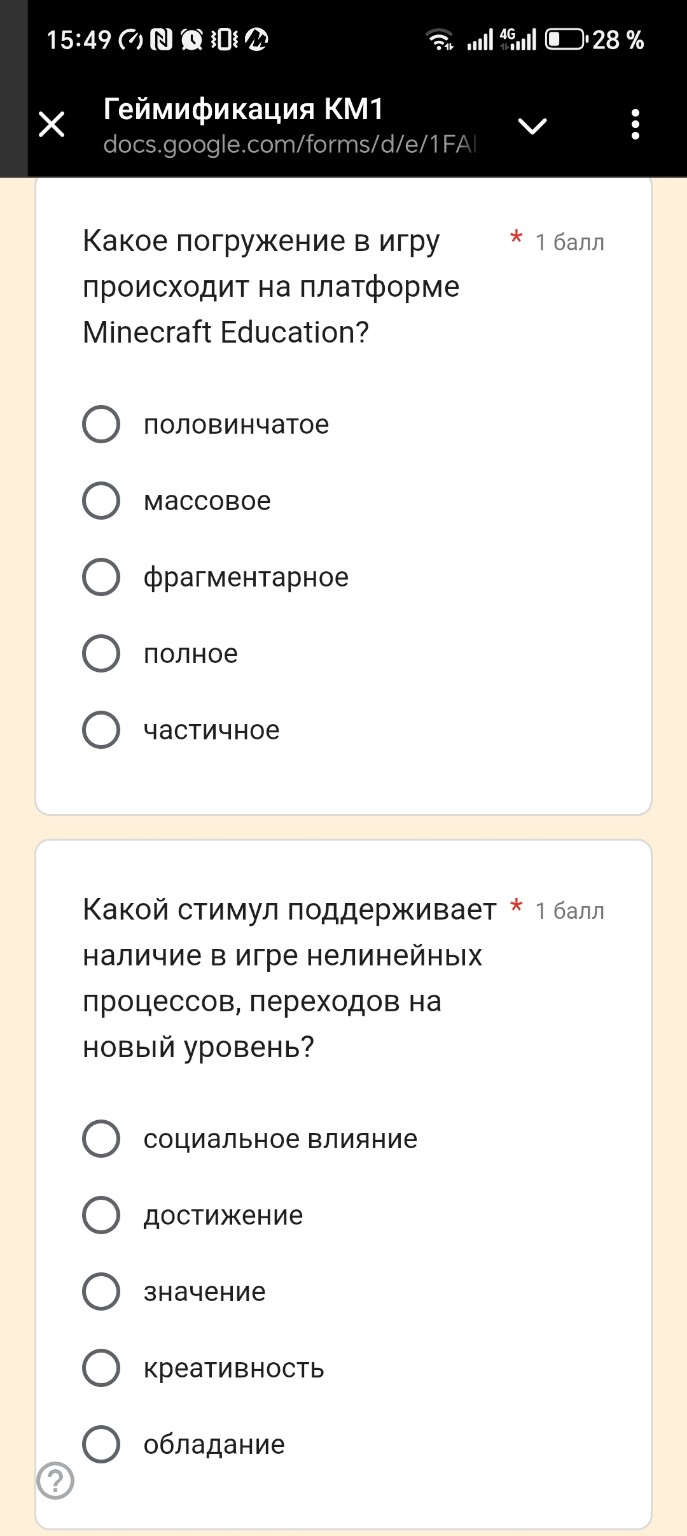Select значение as the stimulus answer
The width and height of the screenshot is (687, 1536).
coord(101,1291)
